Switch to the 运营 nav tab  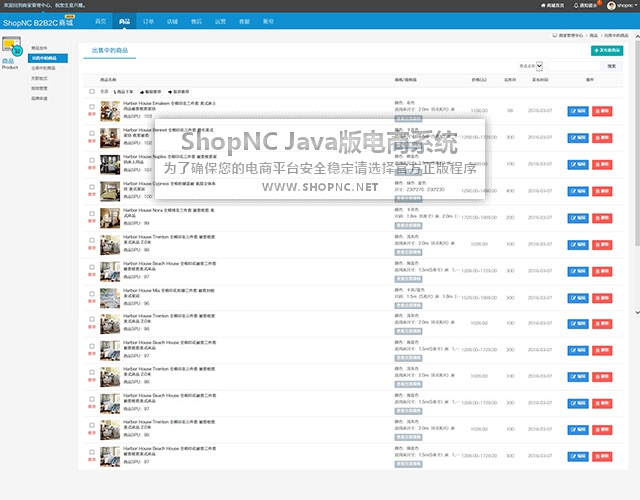click(220, 21)
